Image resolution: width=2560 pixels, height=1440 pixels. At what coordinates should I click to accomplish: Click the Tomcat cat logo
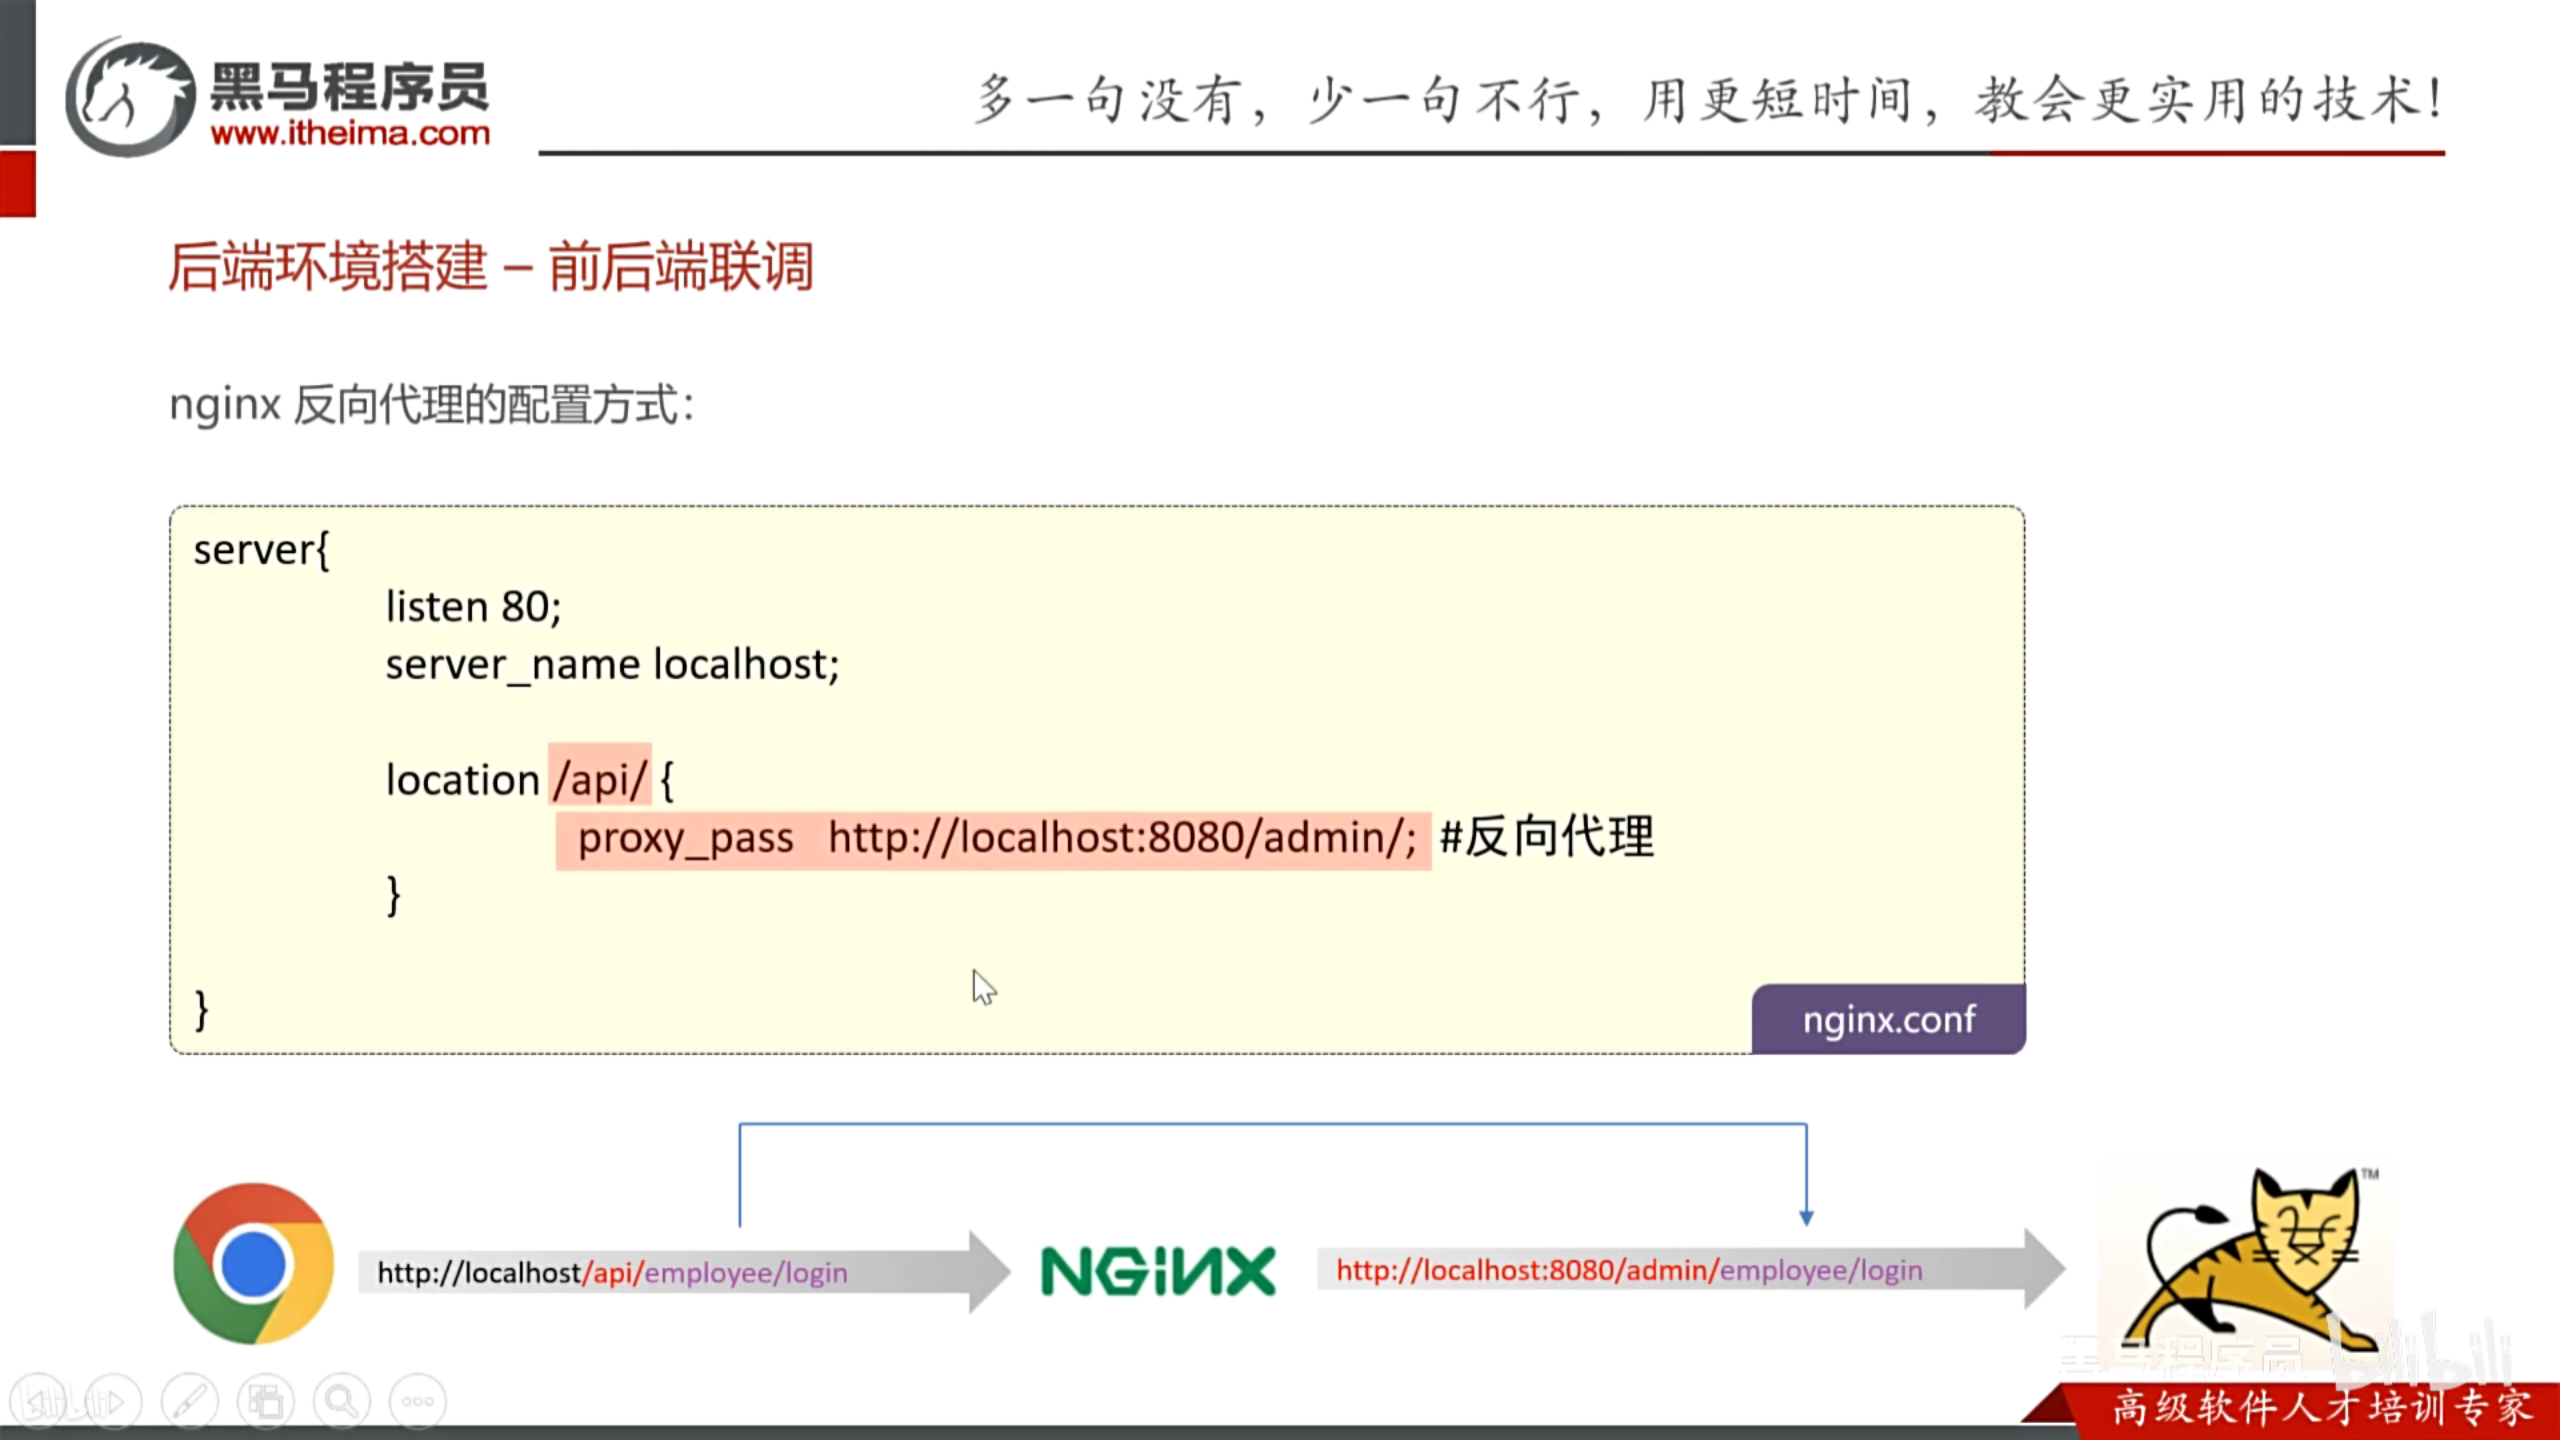2250,1262
